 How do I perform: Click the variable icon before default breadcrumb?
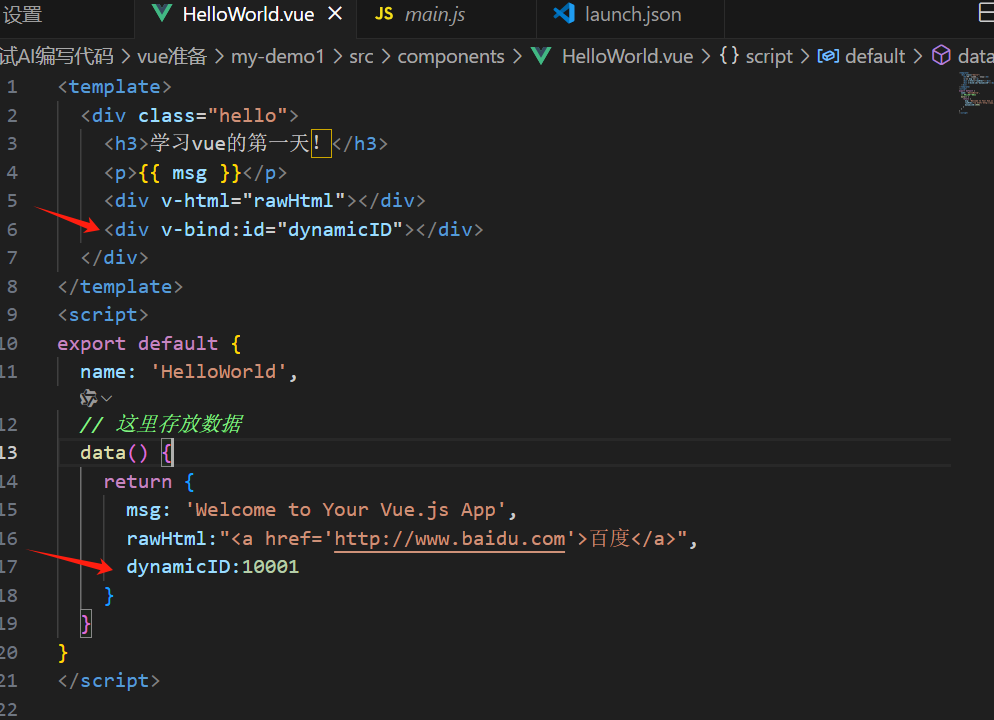[828, 56]
